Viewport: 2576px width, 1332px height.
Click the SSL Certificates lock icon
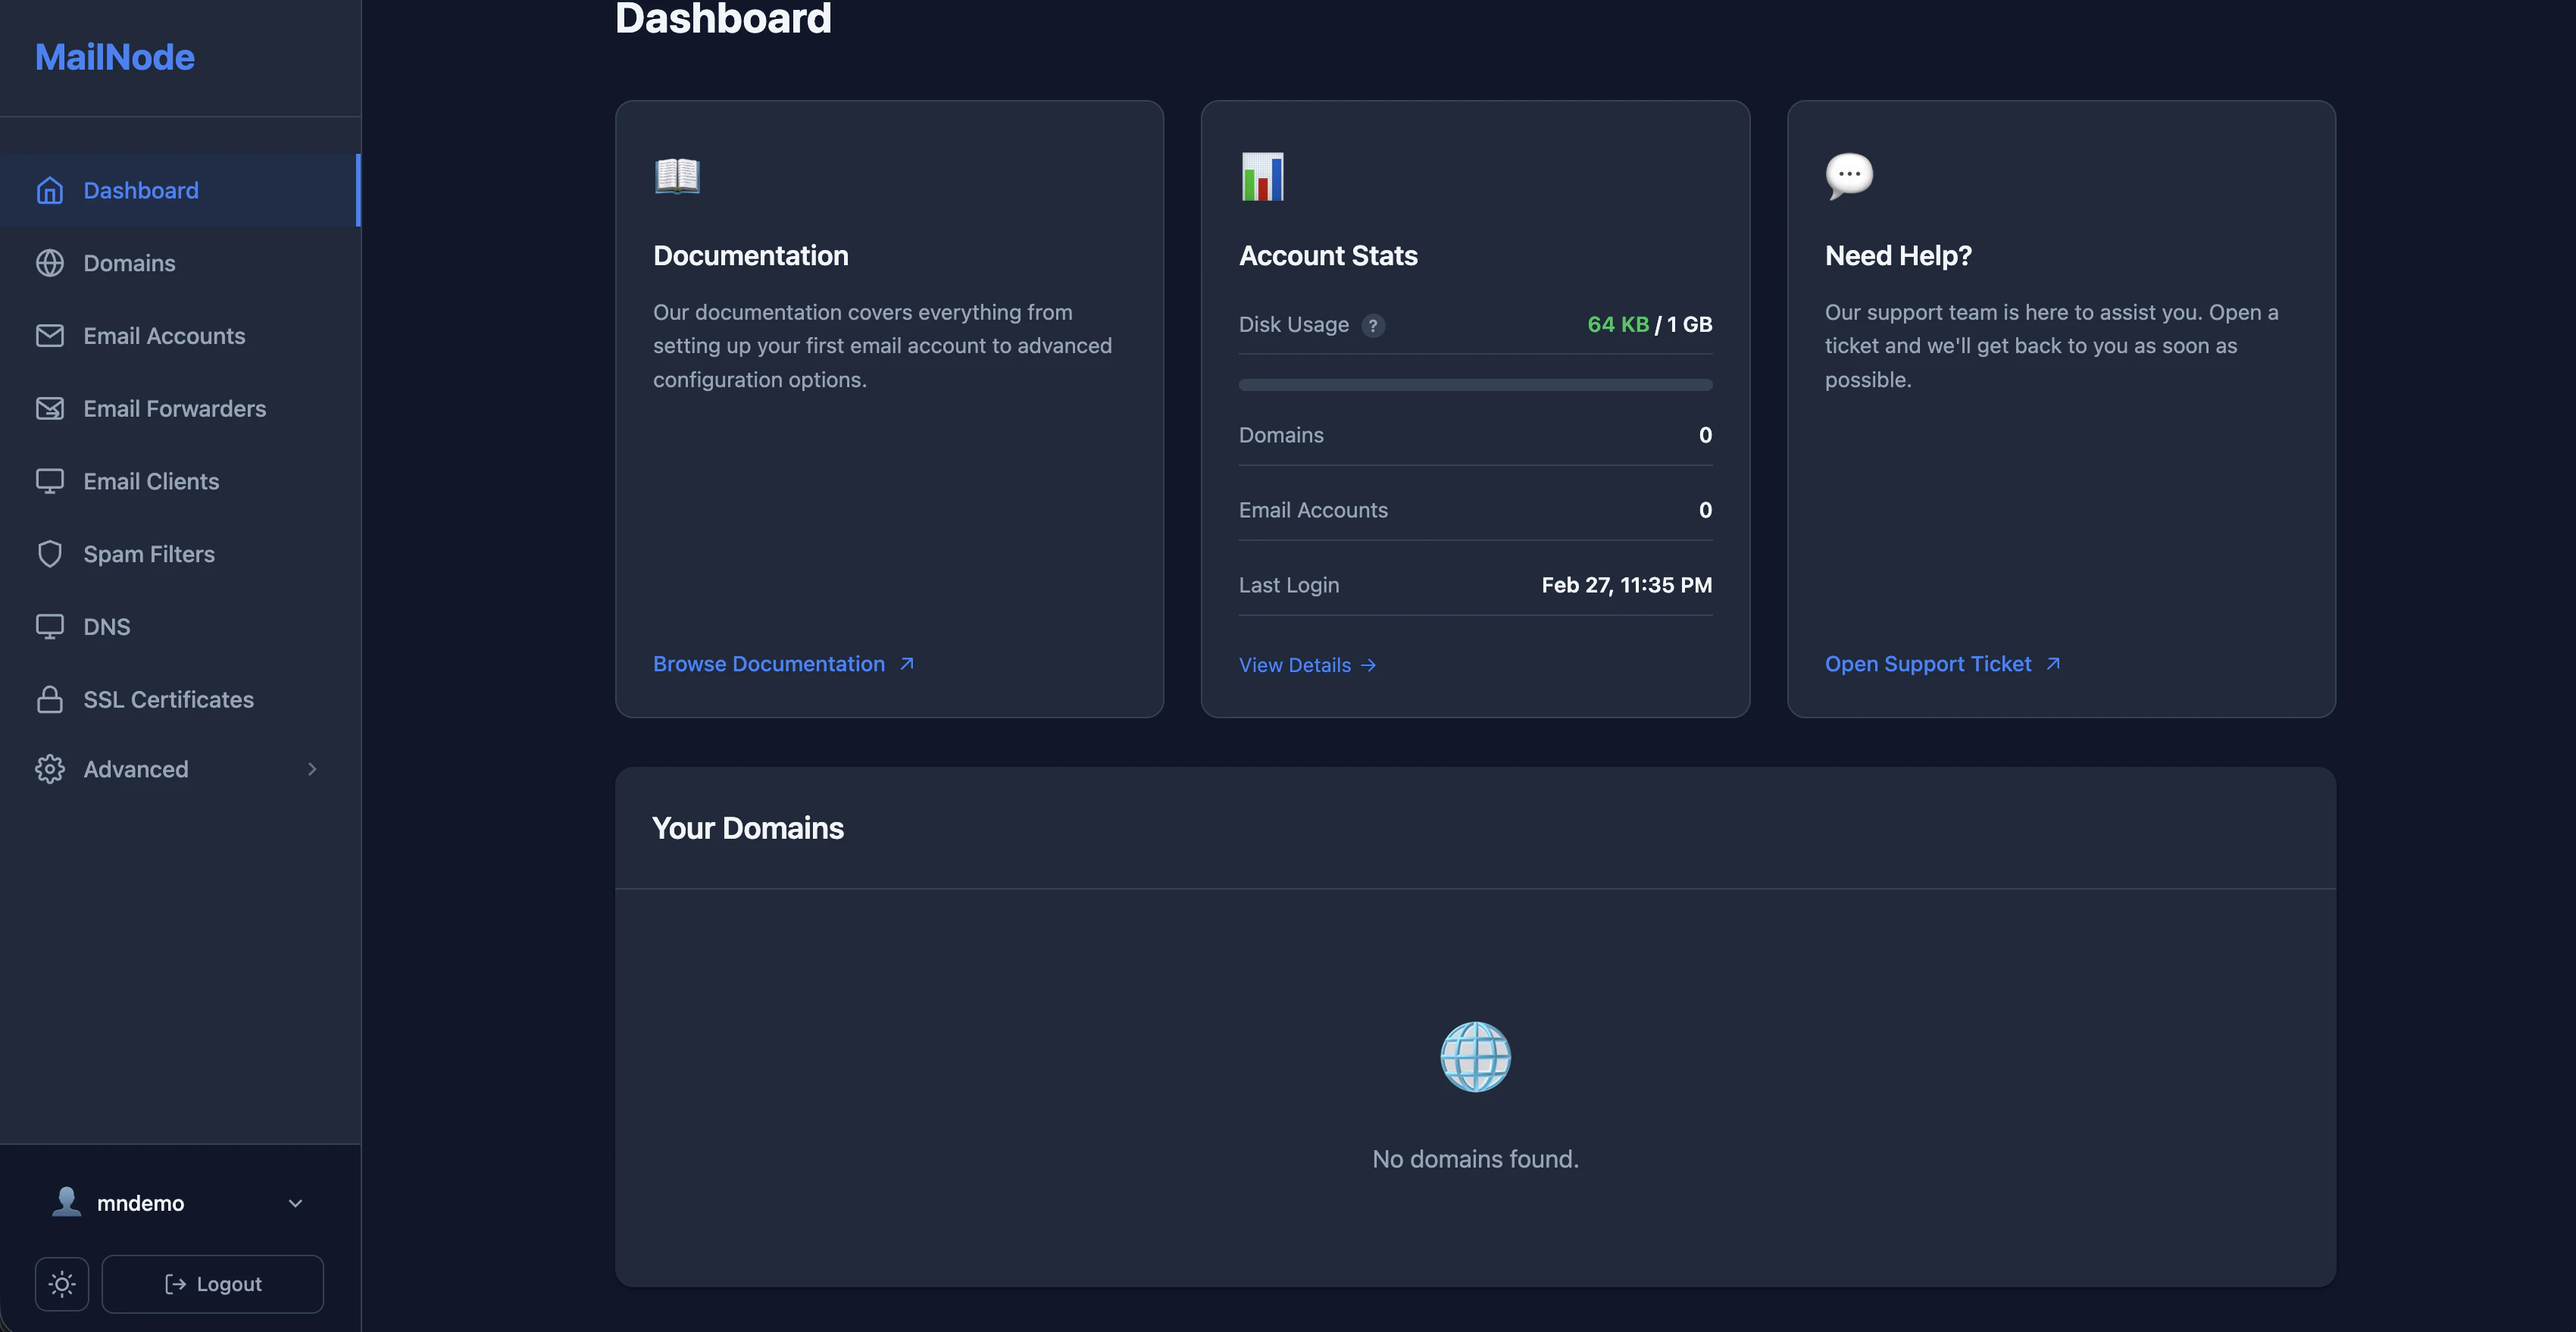point(49,699)
